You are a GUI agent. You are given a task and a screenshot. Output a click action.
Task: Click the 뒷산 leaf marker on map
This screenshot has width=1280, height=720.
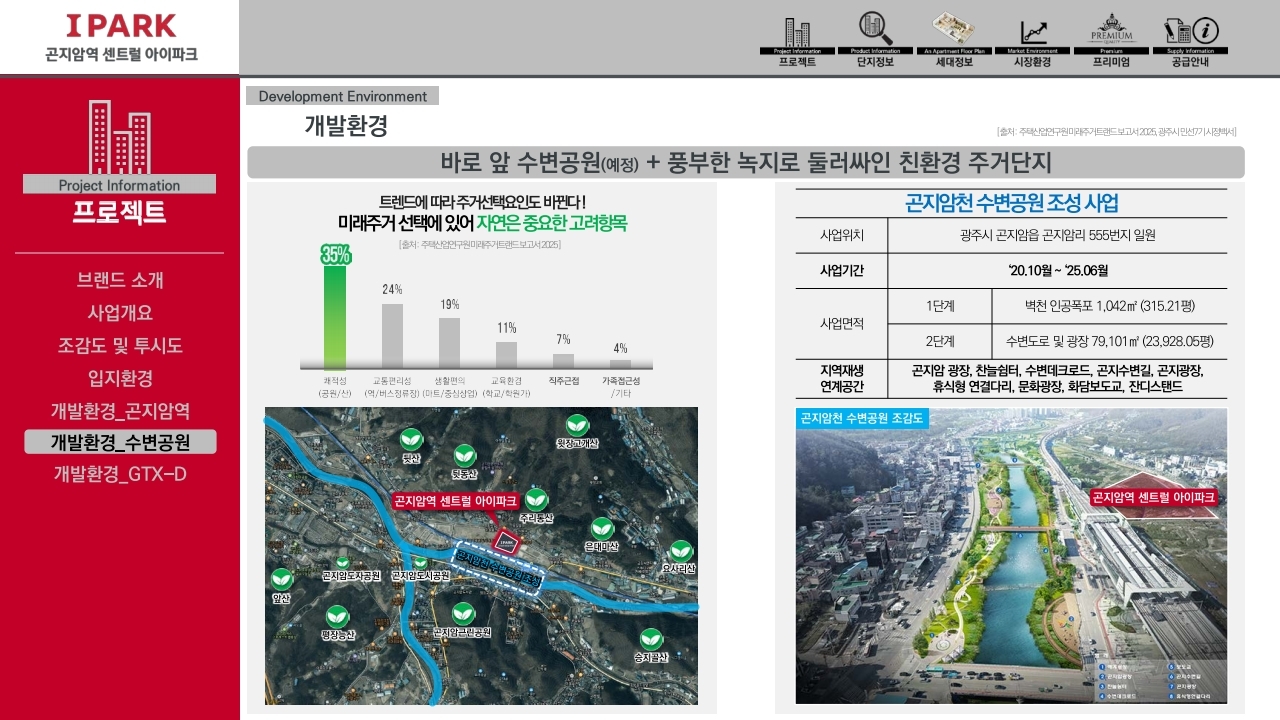(x=411, y=439)
